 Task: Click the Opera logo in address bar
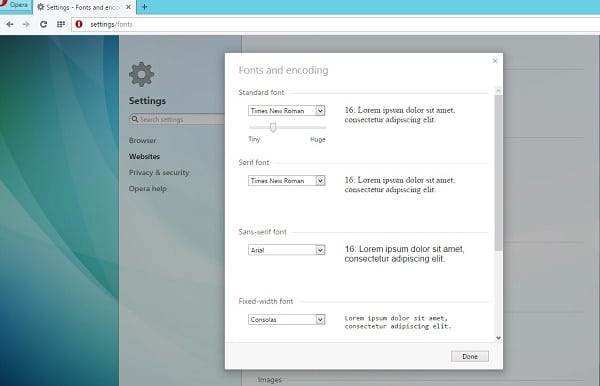pos(79,24)
